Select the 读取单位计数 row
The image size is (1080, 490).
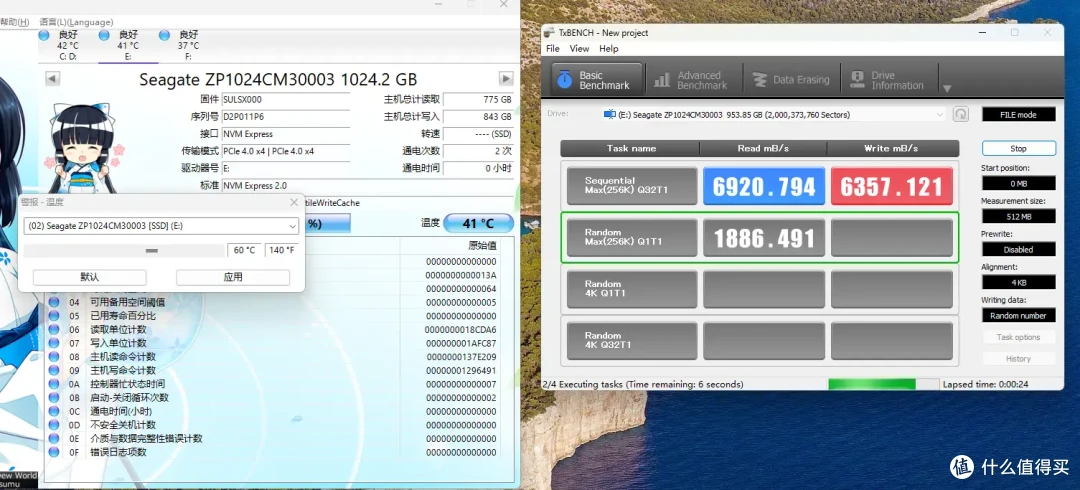click(273, 329)
